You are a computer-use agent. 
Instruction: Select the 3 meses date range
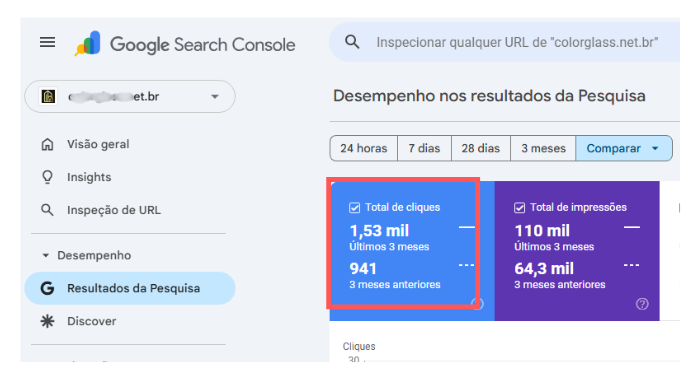click(x=543, y=148)
